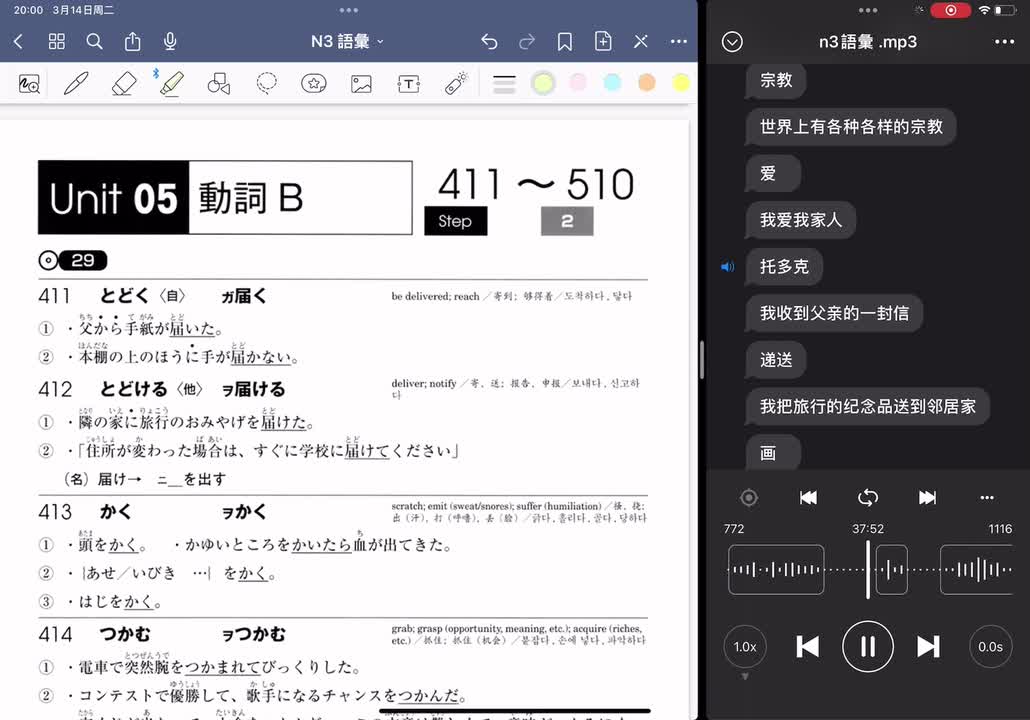Tap the screen recording indicator in status bar
This screenshot has width=1030, height=720.
950,10
